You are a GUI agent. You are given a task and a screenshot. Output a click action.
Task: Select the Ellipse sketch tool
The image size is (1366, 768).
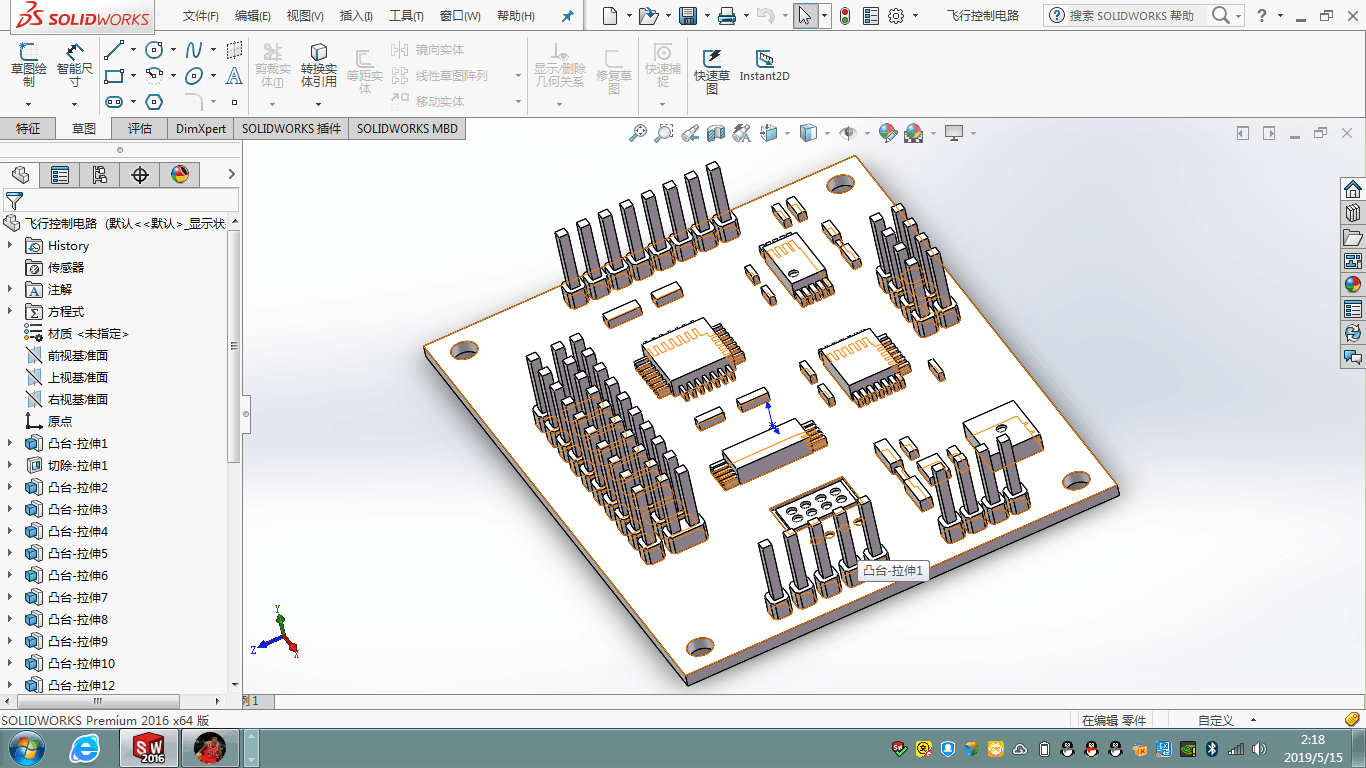[x=194, y=76]
